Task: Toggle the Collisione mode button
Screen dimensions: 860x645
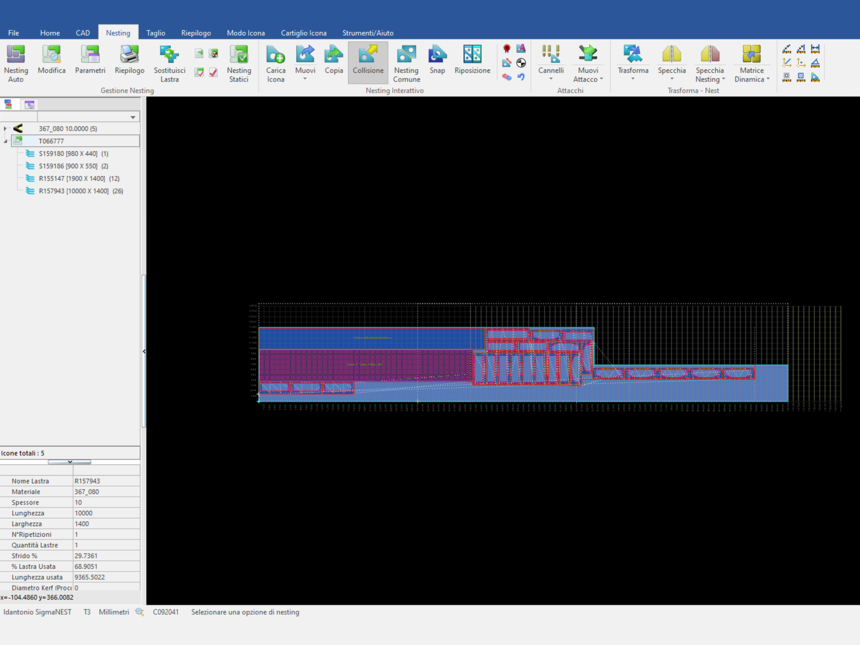Action: point(368,62)
